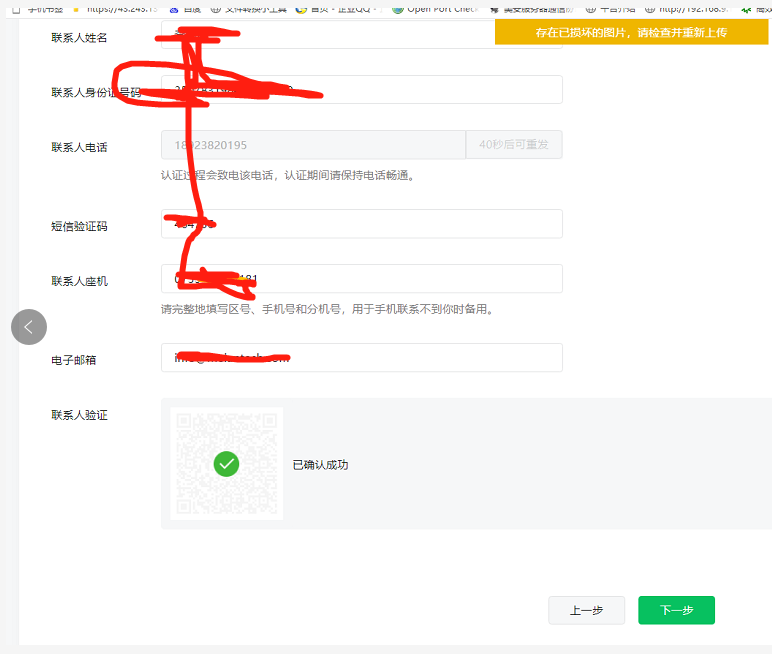Viewport: 772px width, 654px height.
Task: Click the yellow 存在已损坏的图片 warning banner
Action: [x=631, y=33]
